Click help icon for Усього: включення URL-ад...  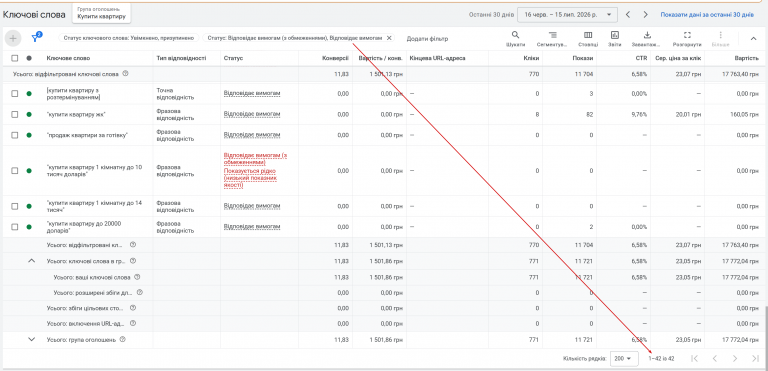[133, 323]
